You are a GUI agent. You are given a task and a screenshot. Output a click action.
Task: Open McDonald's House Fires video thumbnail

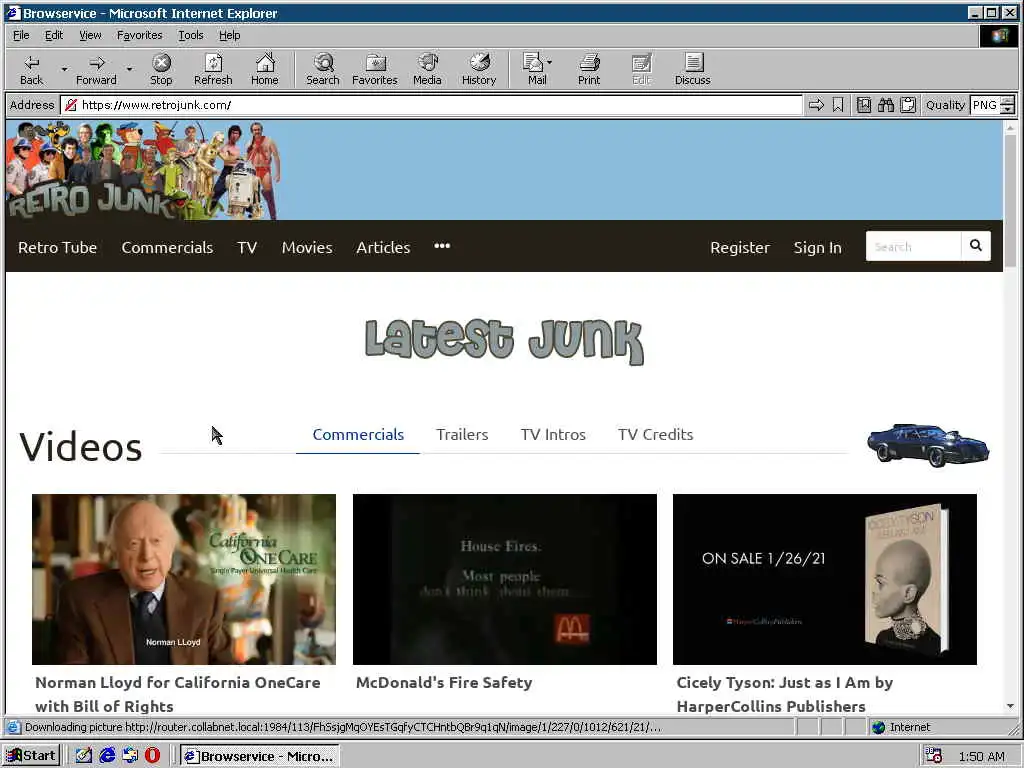[x=505, y=579]
